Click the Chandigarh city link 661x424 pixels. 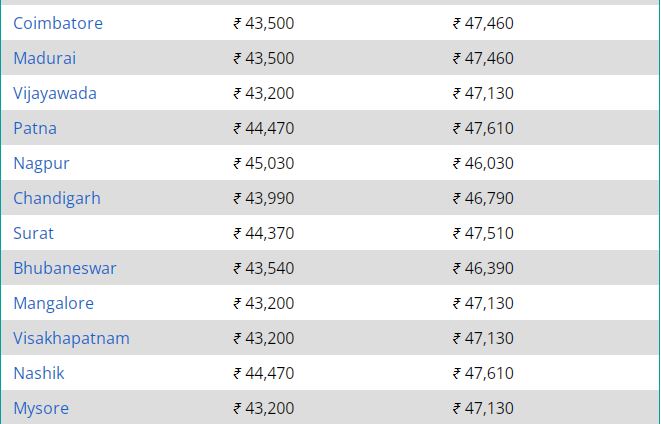coord(57,198)
